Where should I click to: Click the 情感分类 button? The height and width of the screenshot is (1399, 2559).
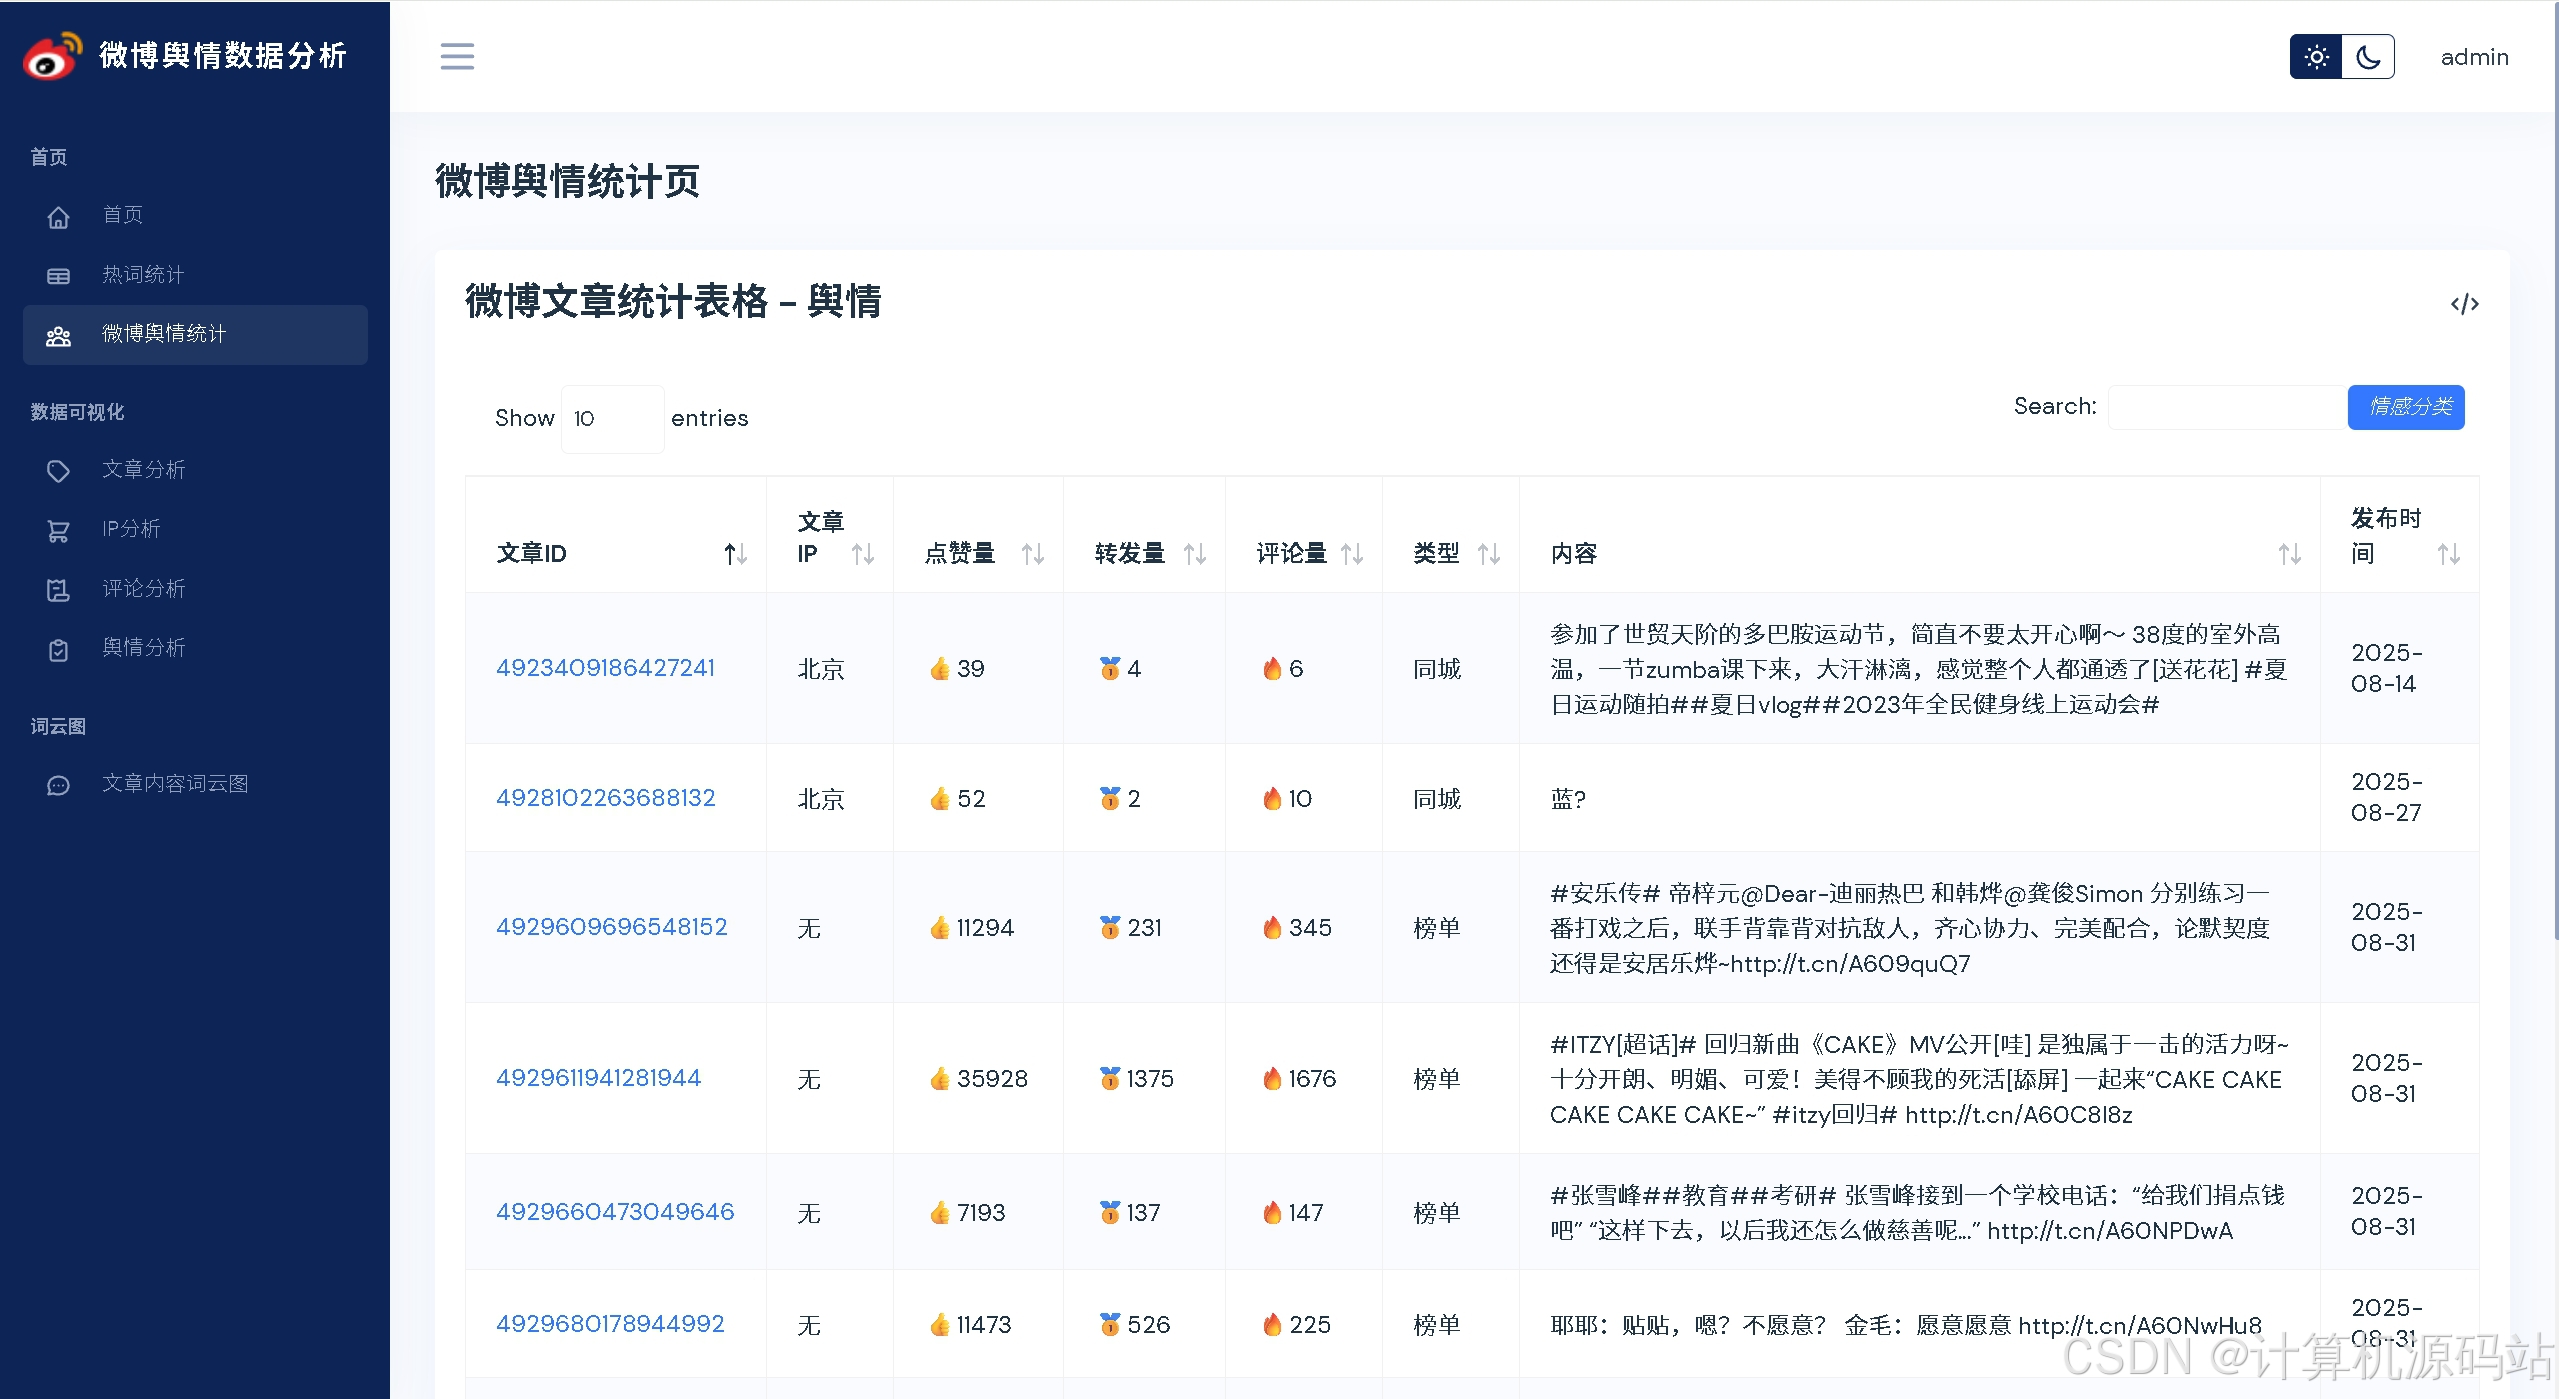(x=2405, y=407)
